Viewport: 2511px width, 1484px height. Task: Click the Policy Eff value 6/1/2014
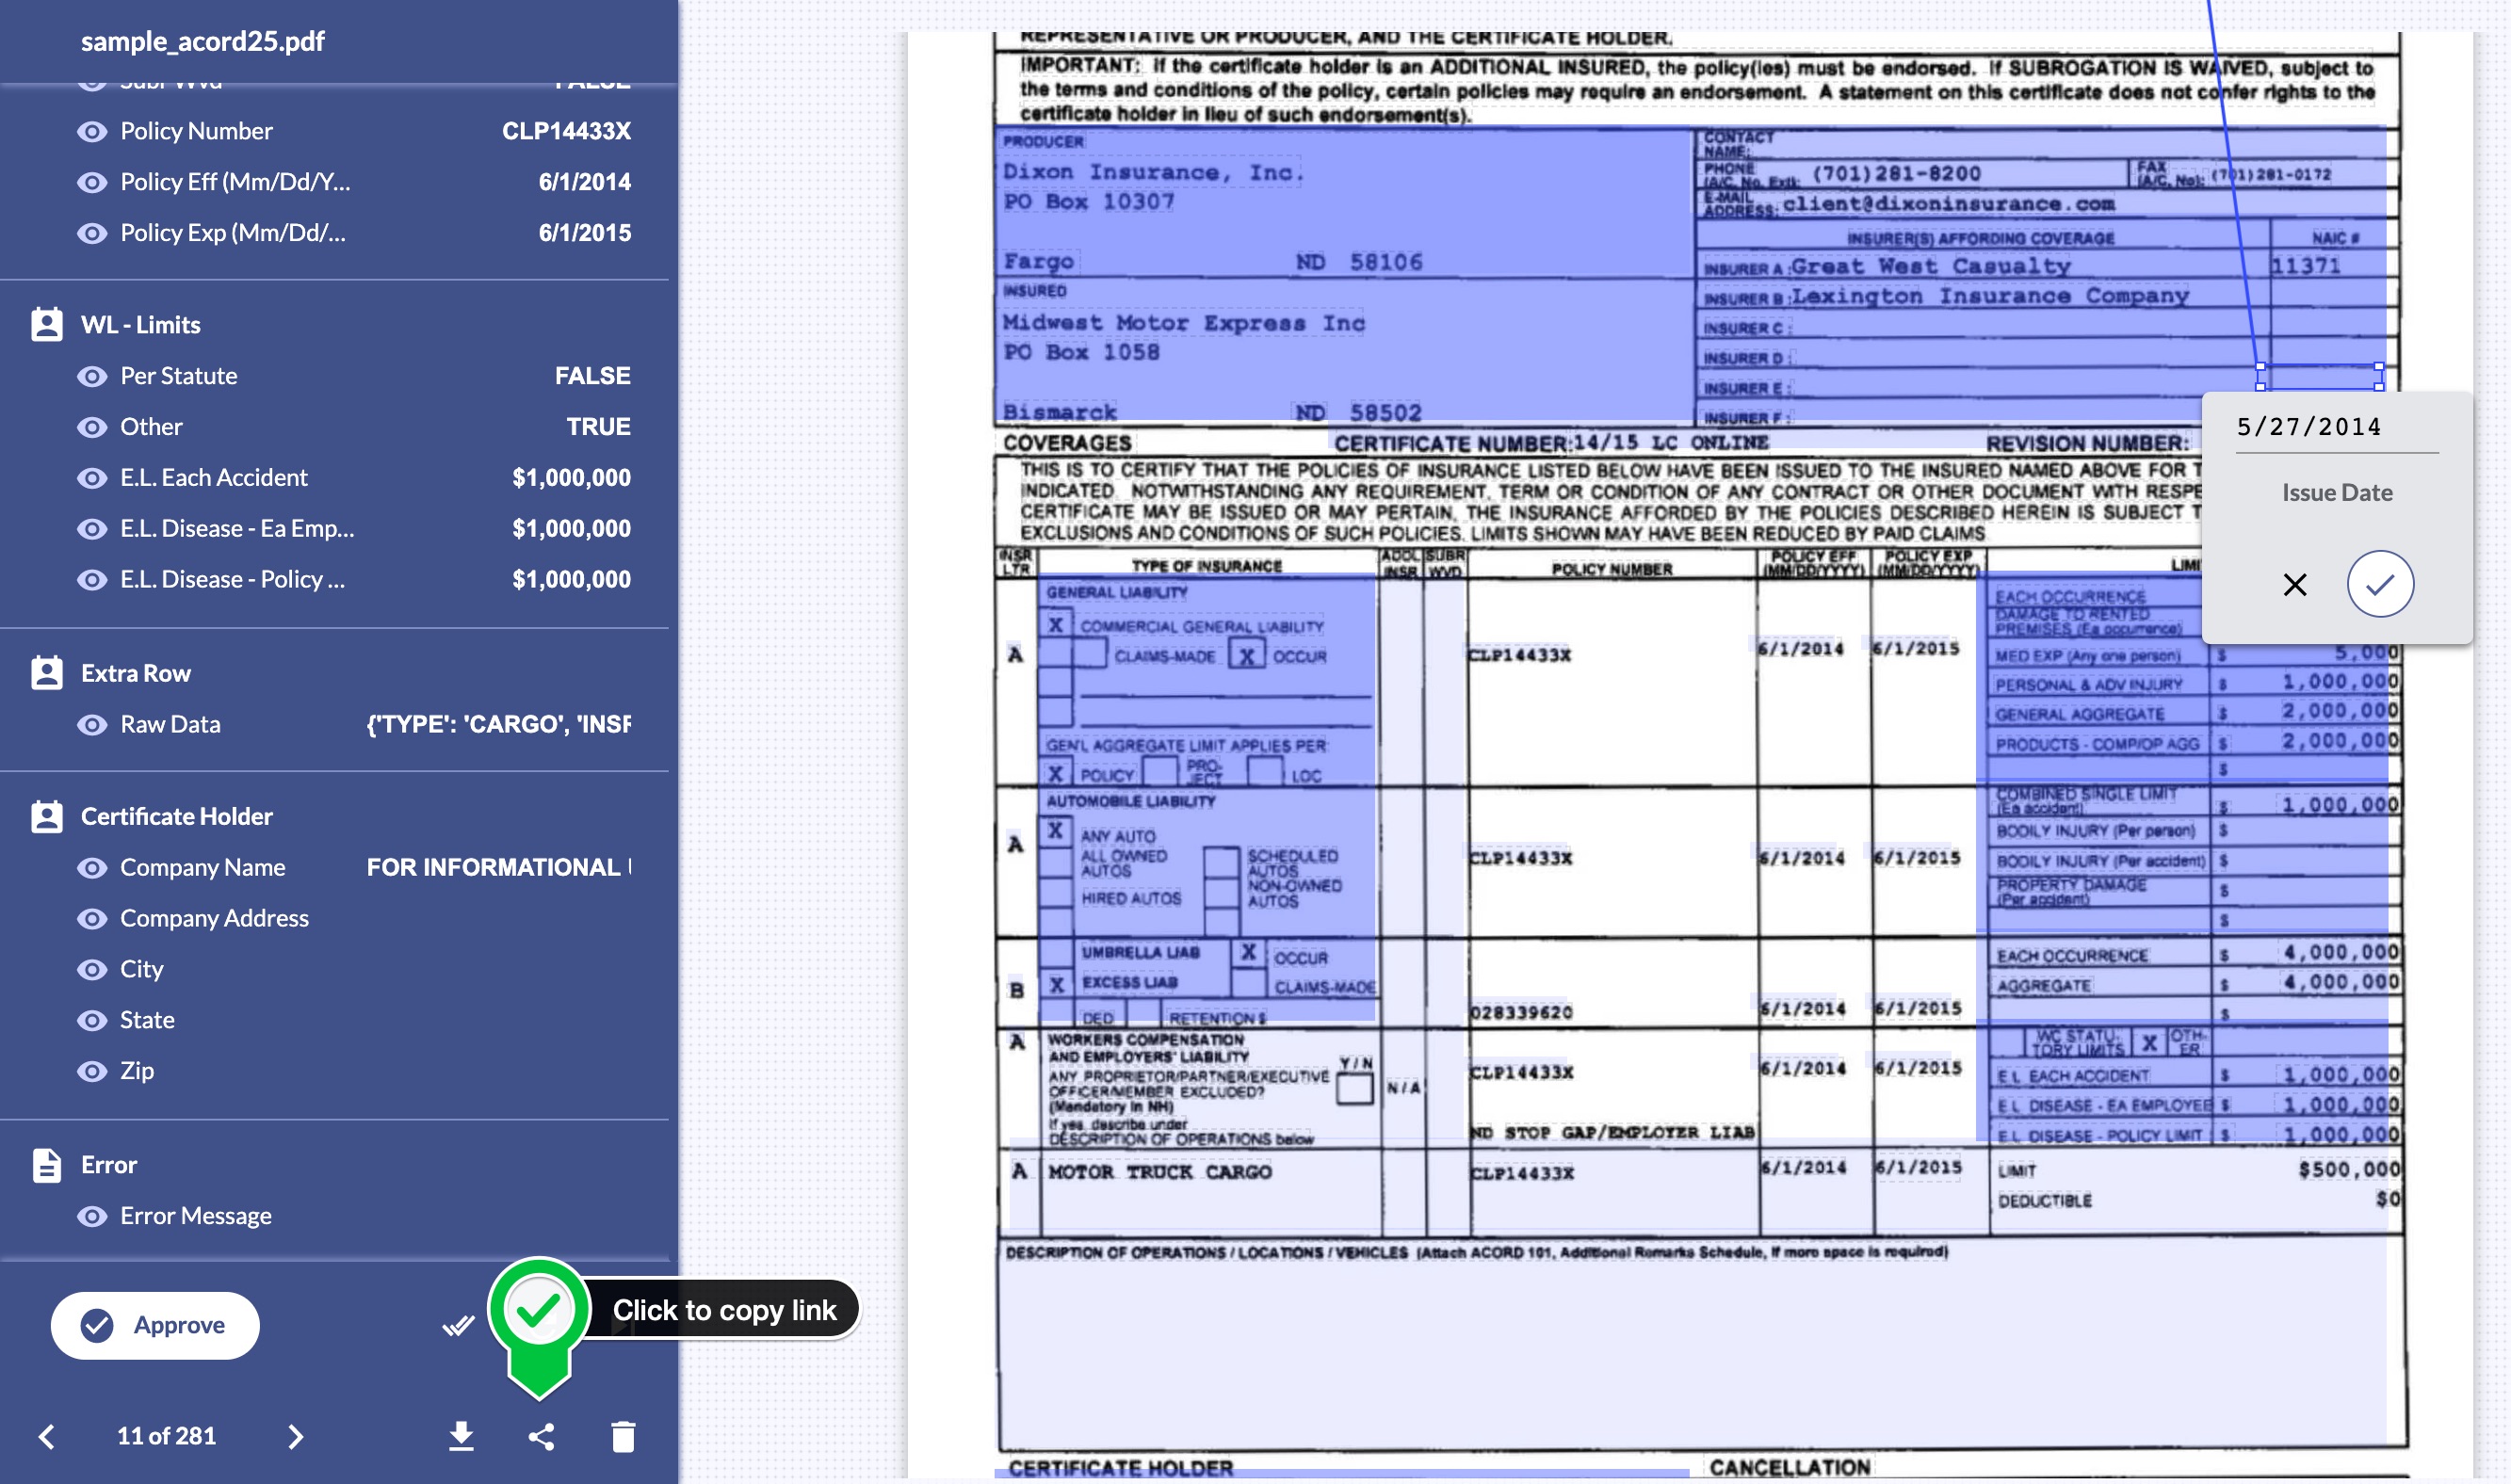[x=584, y=183]
